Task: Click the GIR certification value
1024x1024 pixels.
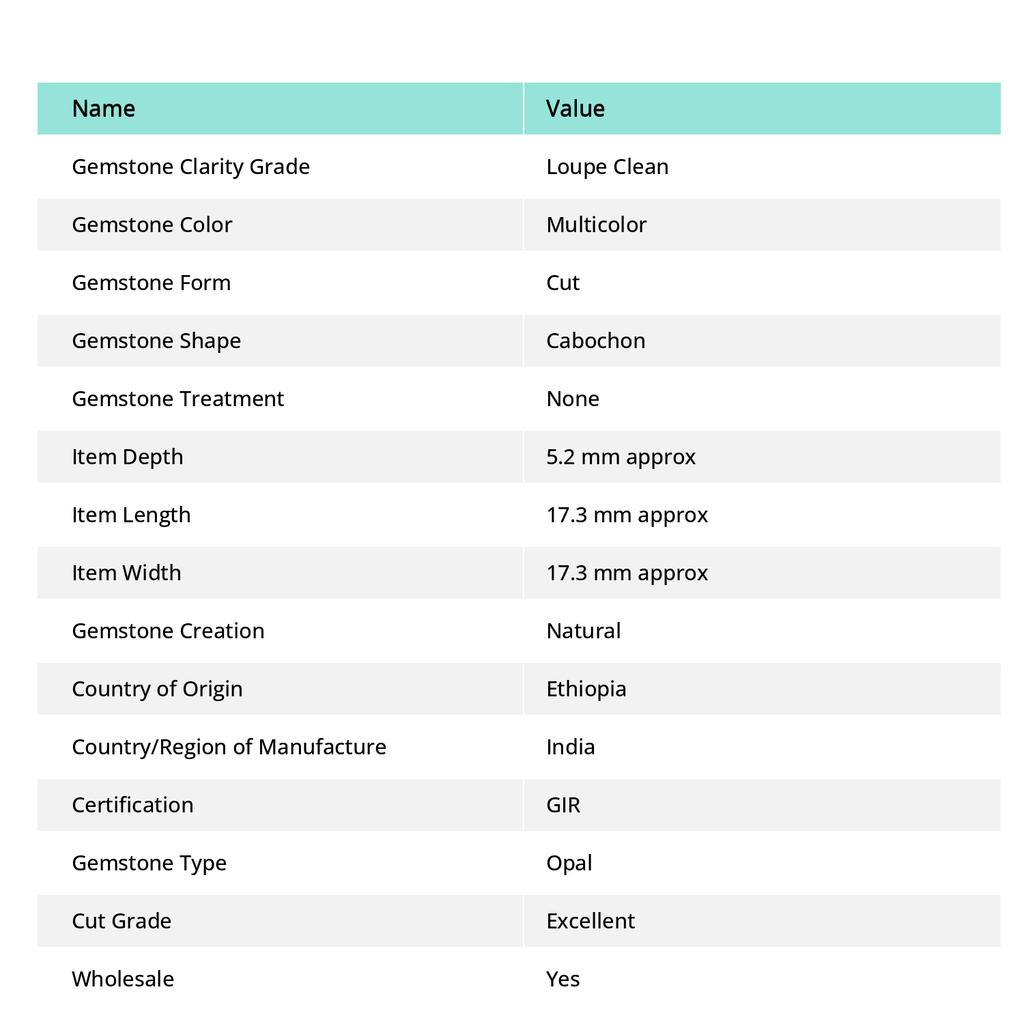Action: click(563, 805)
